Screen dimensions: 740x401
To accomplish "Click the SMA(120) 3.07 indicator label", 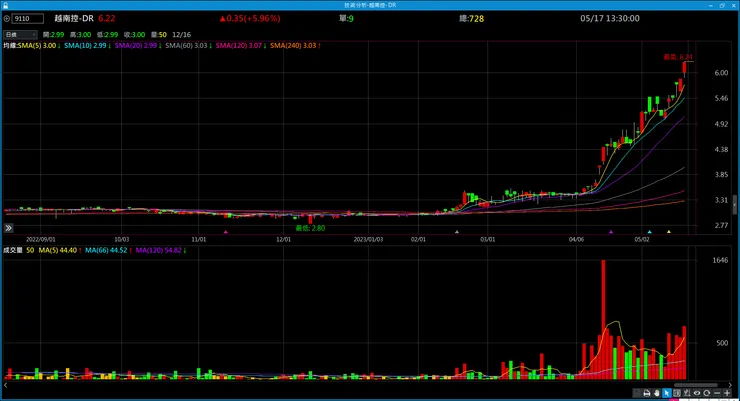I will coord(241,46).
